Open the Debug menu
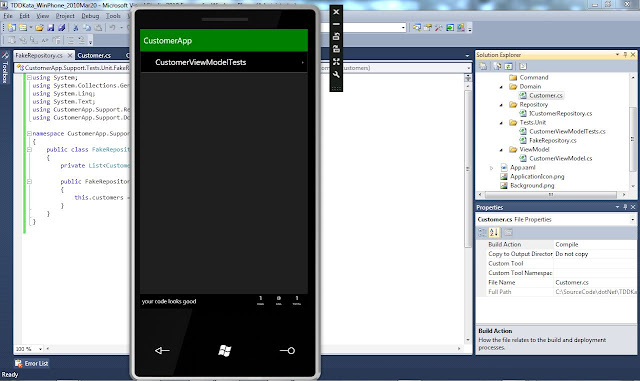This screenshot has width=640, height=381. (90, 16)
